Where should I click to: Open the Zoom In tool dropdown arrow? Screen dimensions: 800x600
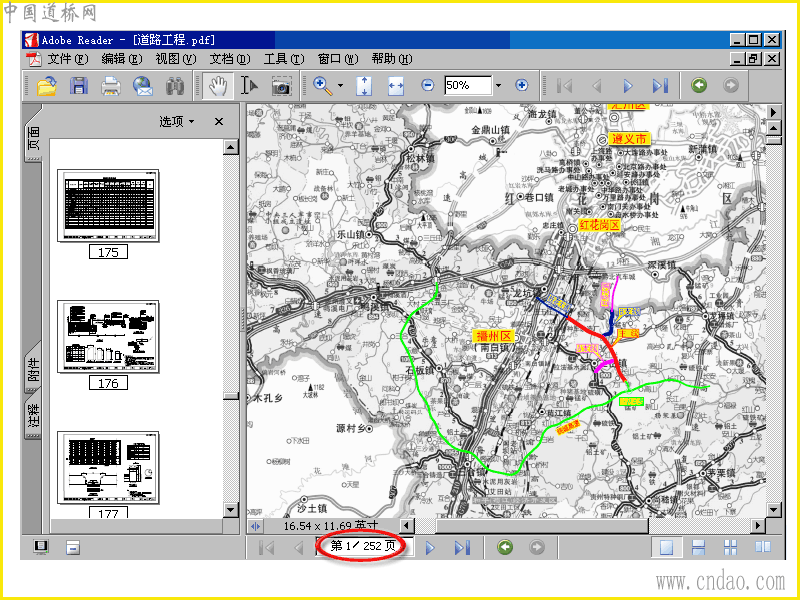(x=340, y=86)
